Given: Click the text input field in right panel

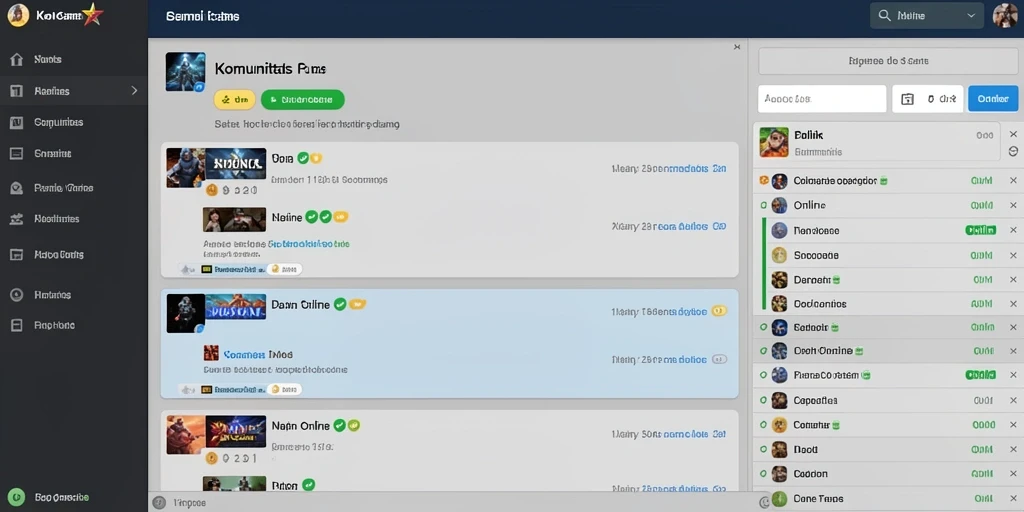Looking at the screenshot, I should click(x=822, y=99).
